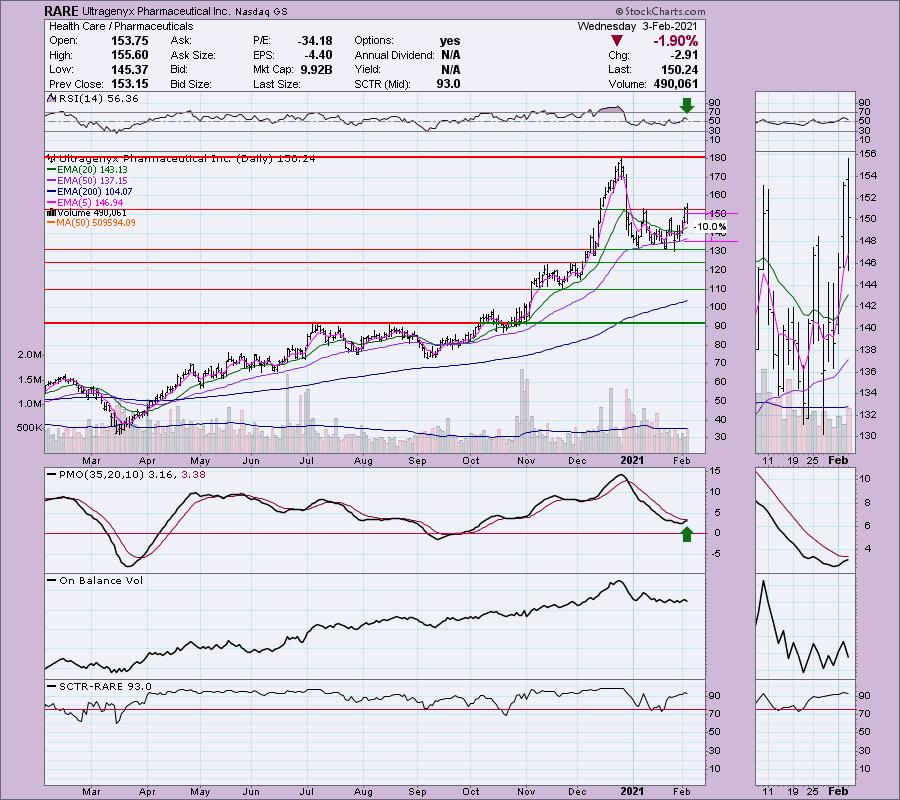
Task: Click the EMA(50) 137.15 legend entry
Action: coord(87,181)
